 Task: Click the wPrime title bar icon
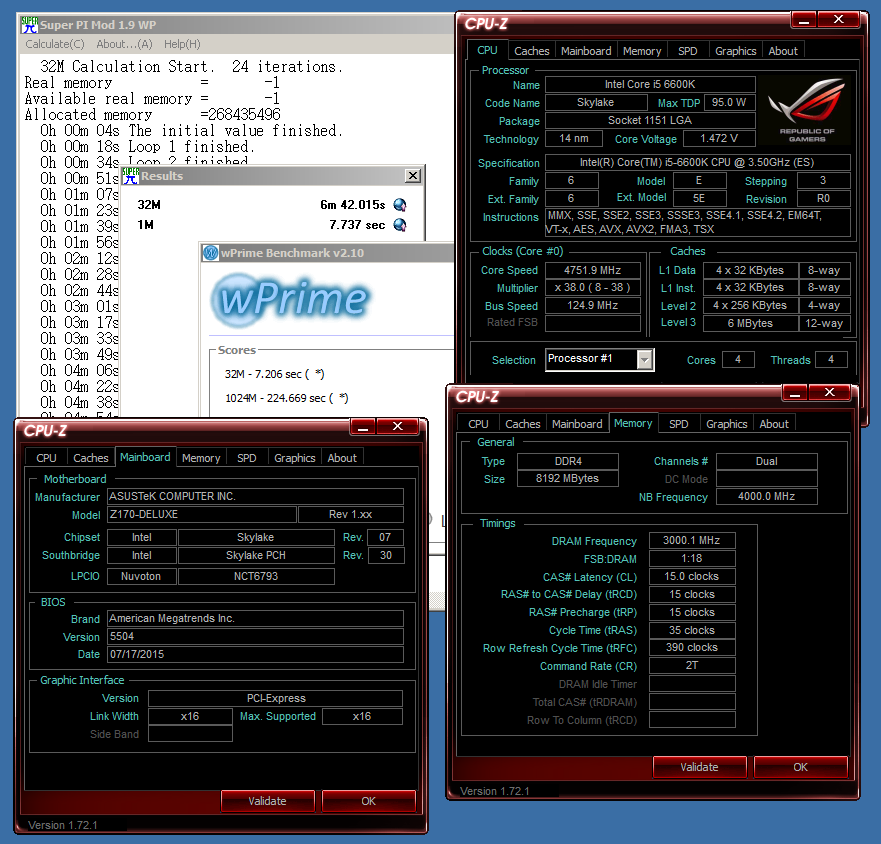click(x=211, y=253)
